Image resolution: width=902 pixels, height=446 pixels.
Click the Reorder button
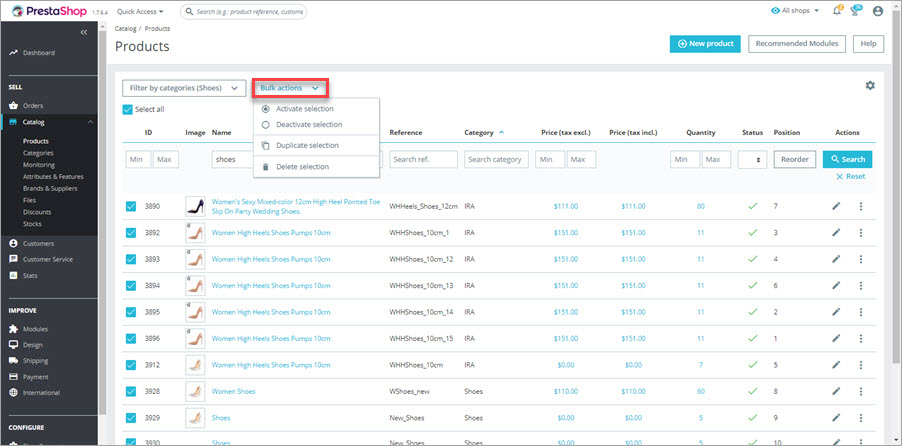tap(794, 159)
